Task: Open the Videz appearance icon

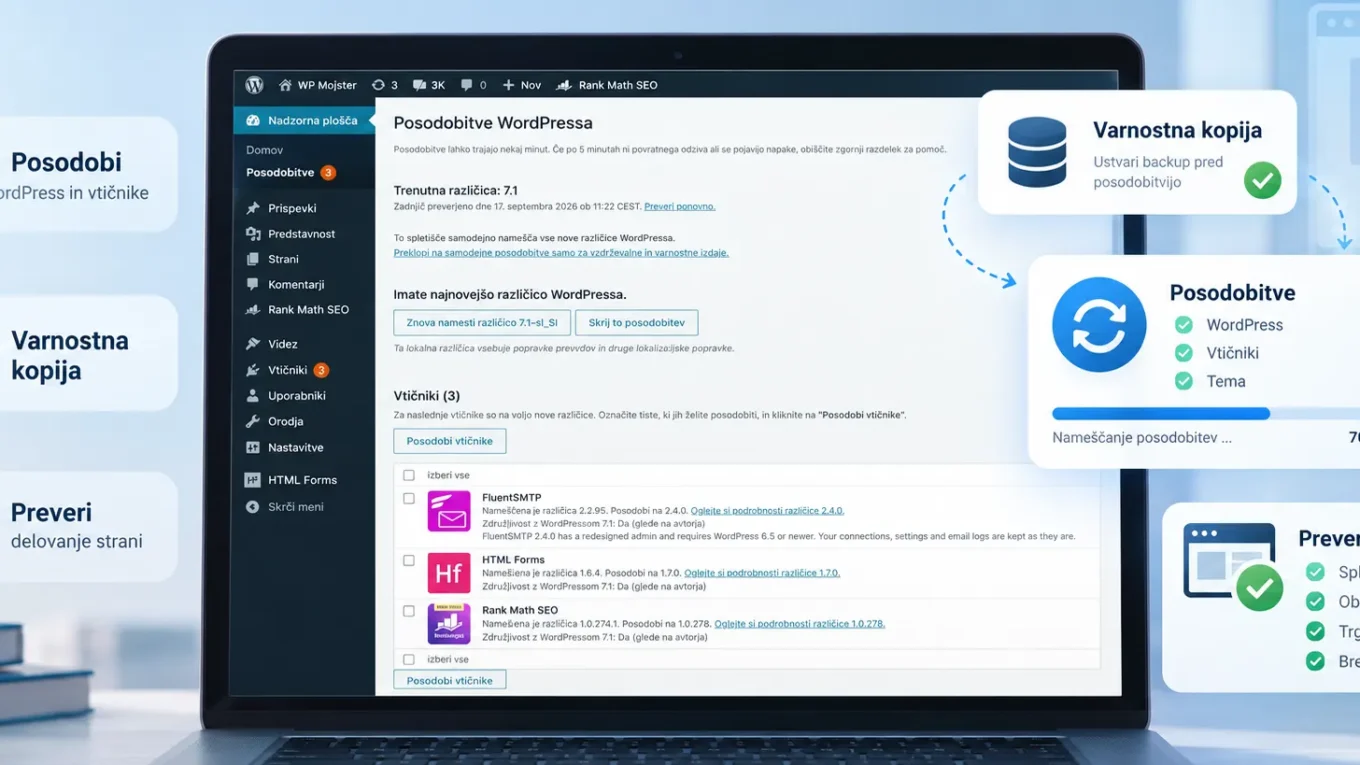Action: (x=253, y=344)
